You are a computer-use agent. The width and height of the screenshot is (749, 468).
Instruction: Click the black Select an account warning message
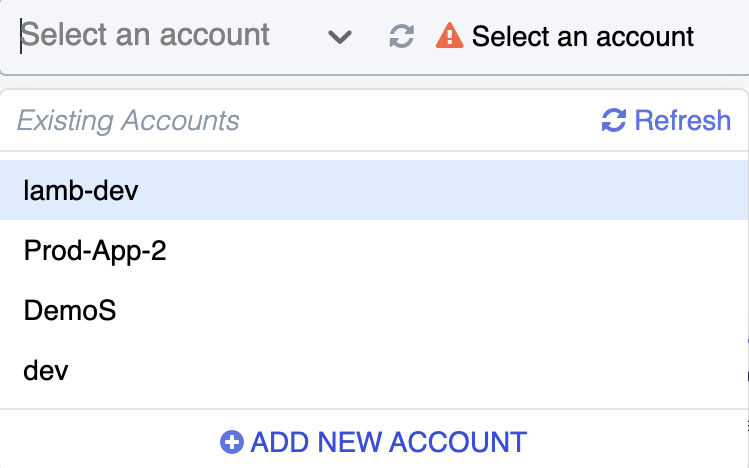tap(583, 36)
